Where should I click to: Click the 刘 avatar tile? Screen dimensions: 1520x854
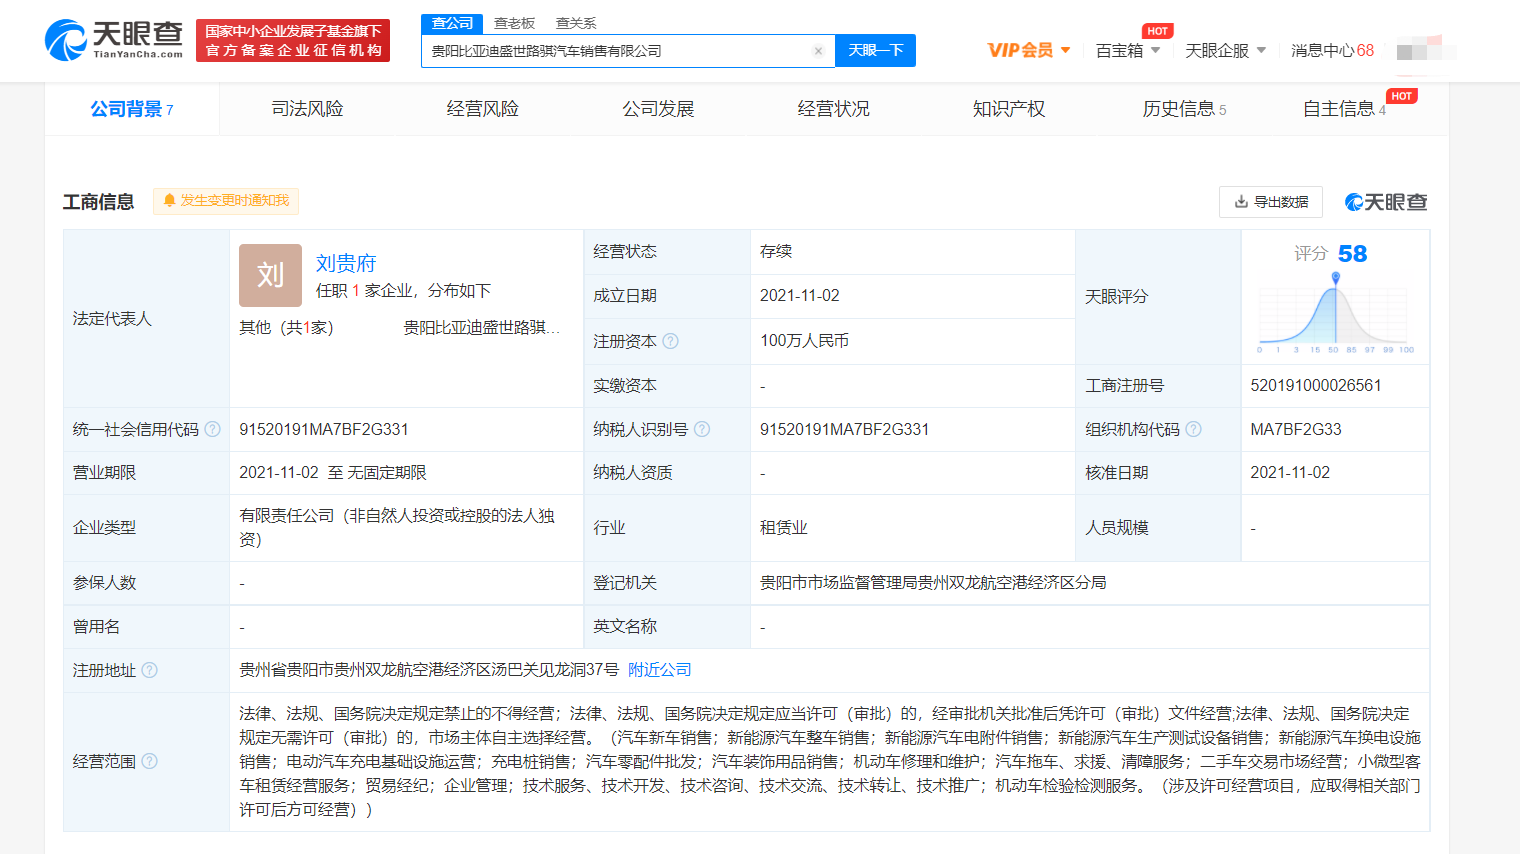click(270, 275)
